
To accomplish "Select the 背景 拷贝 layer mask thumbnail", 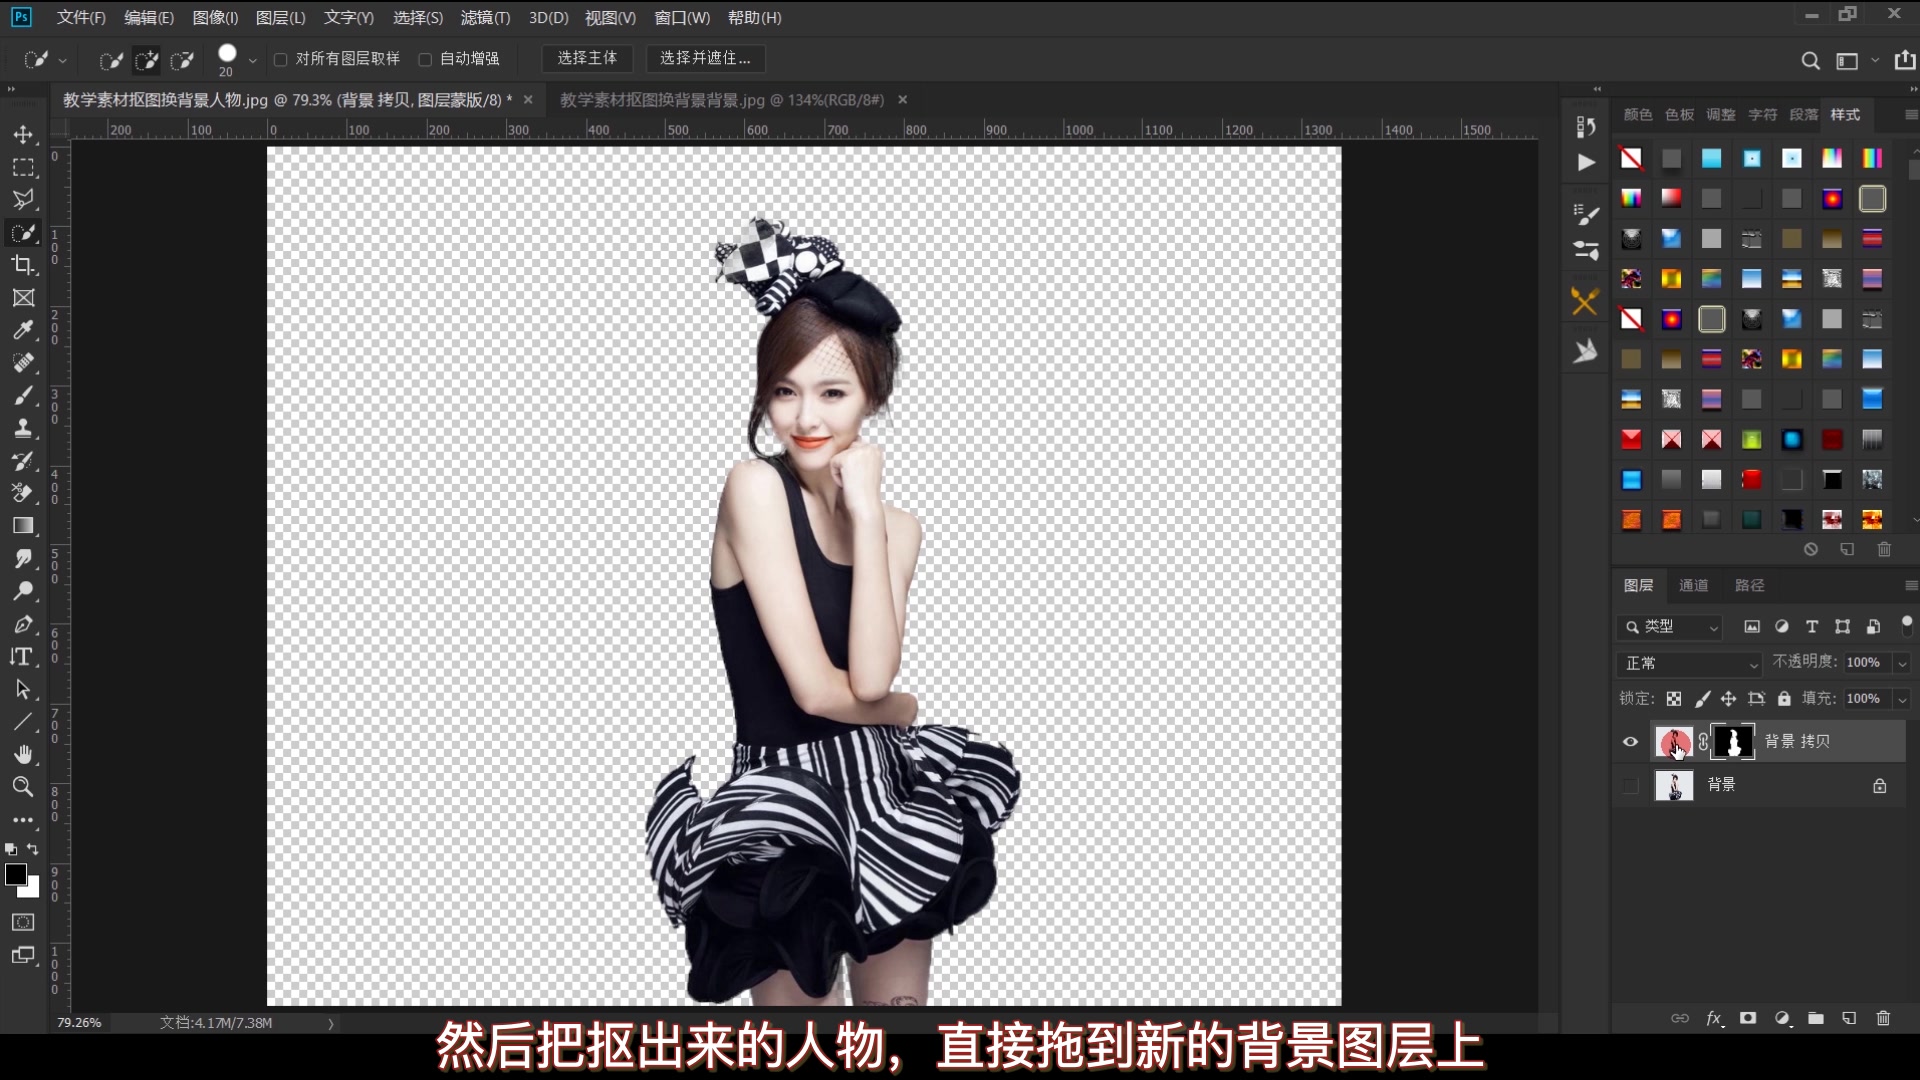I will click(1733, 742).
